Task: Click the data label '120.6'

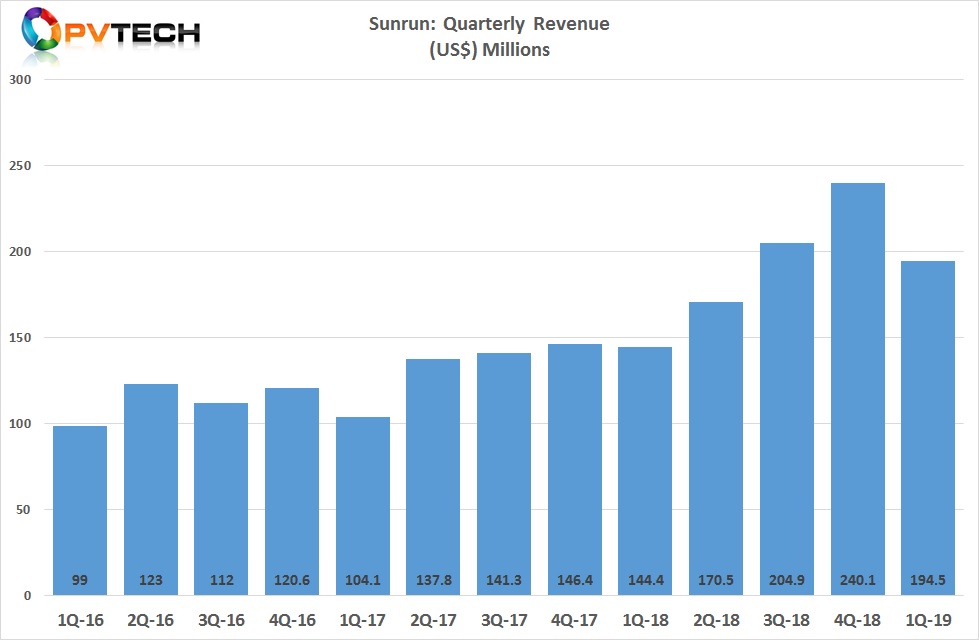Action: point(292,580)
